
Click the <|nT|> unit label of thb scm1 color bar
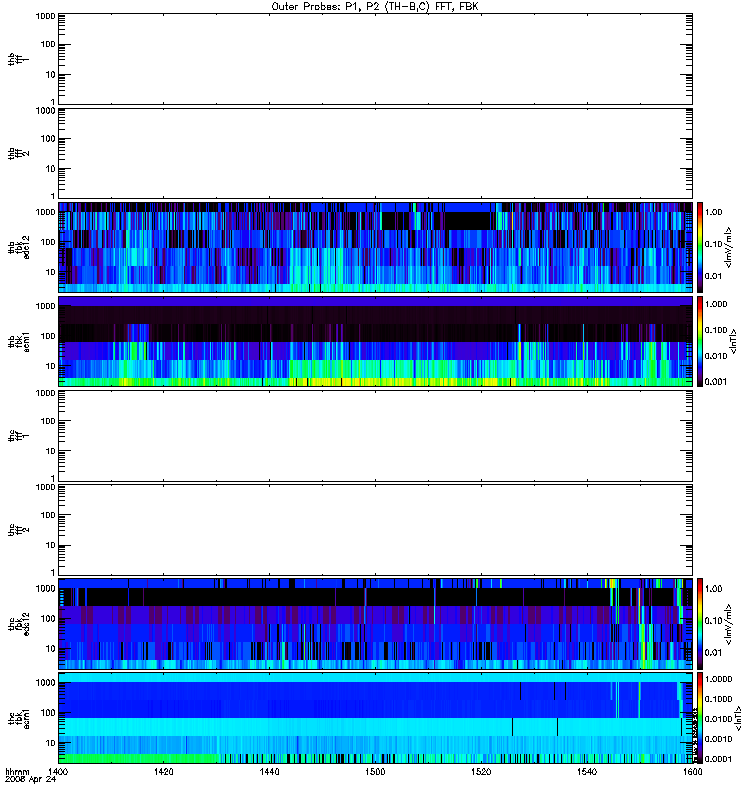coord(734,341)
